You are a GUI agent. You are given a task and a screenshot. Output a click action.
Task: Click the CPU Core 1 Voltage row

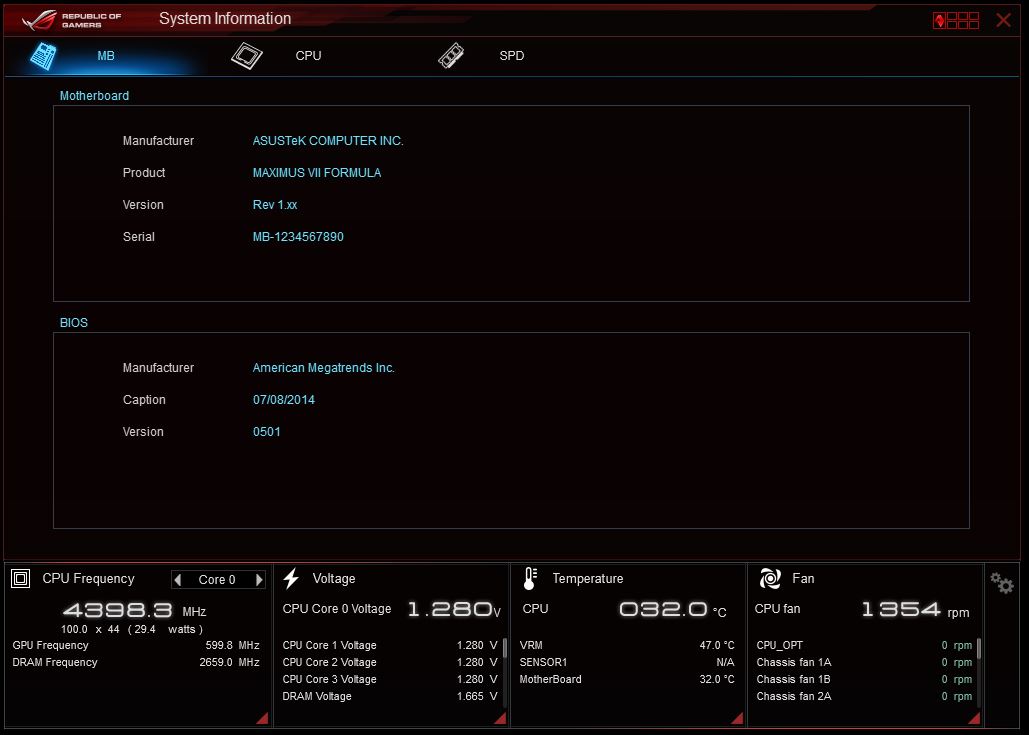click(x=390, y=645)
